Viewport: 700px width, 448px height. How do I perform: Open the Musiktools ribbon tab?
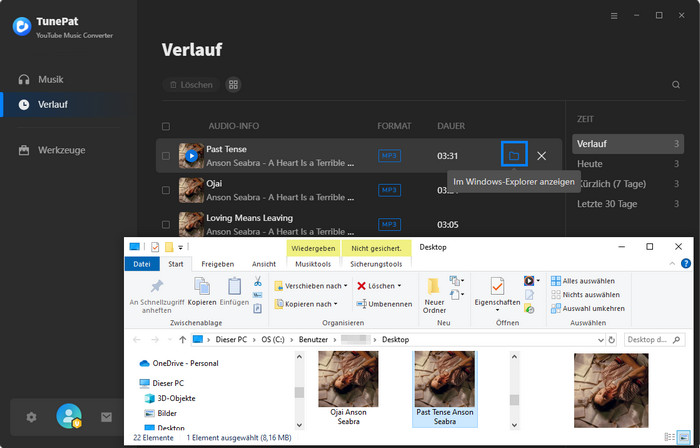(313, 264)
